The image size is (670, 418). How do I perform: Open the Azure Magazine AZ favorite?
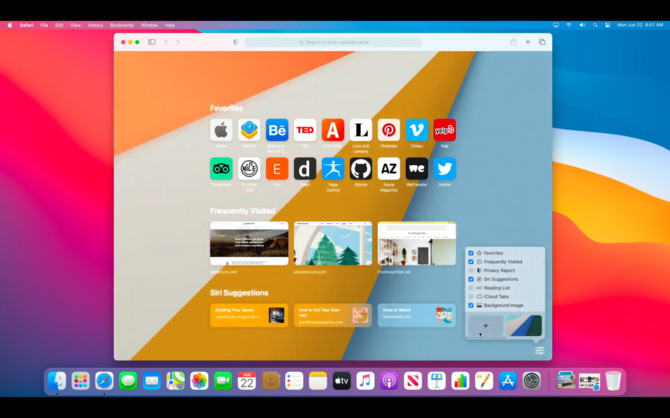388,168
